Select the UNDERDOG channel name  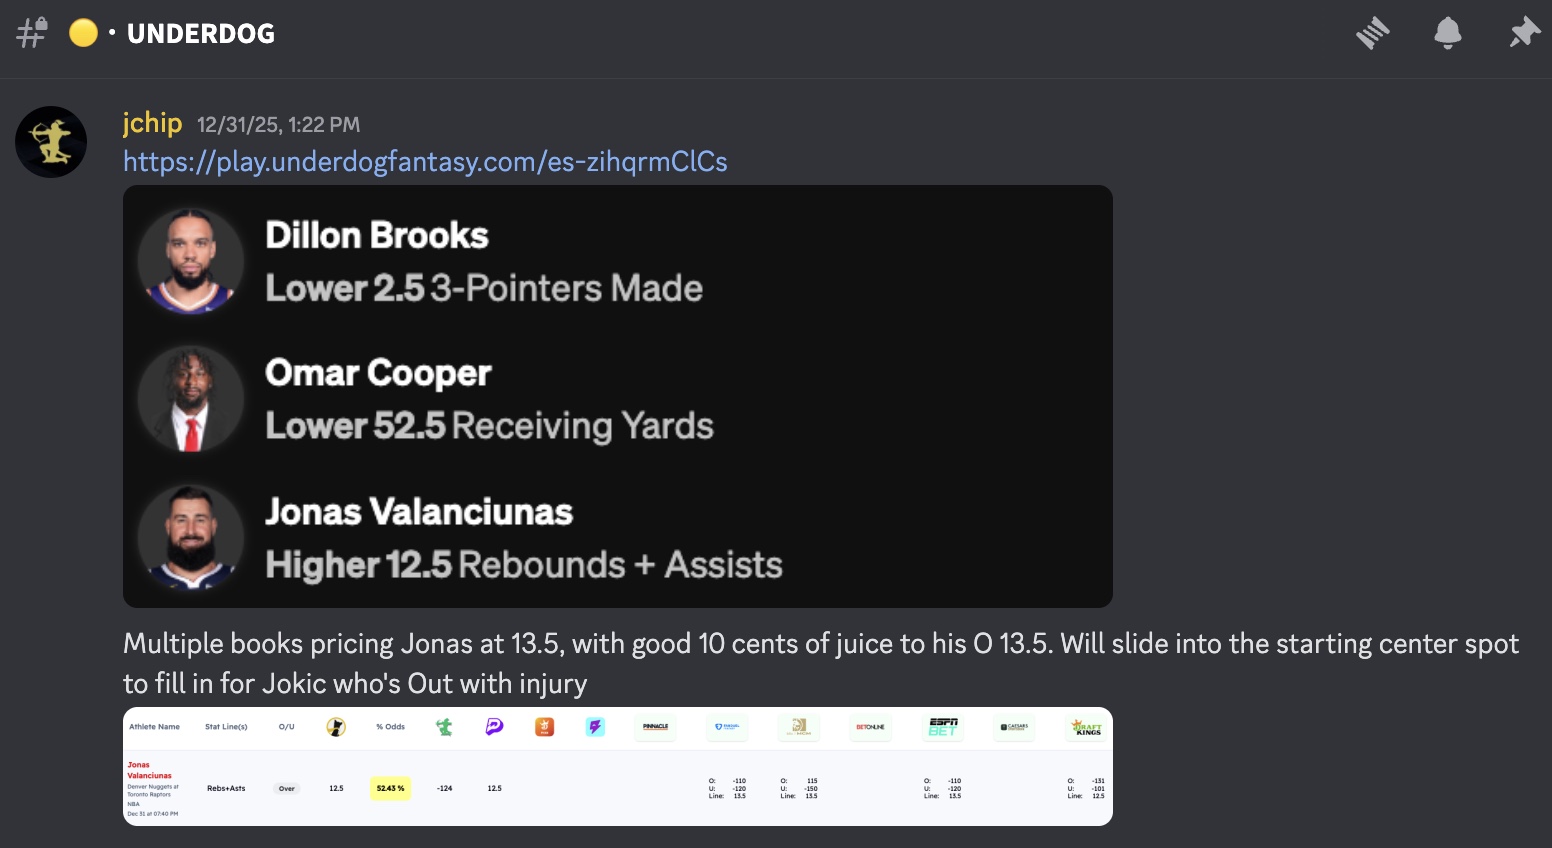[x=201, y=33]
